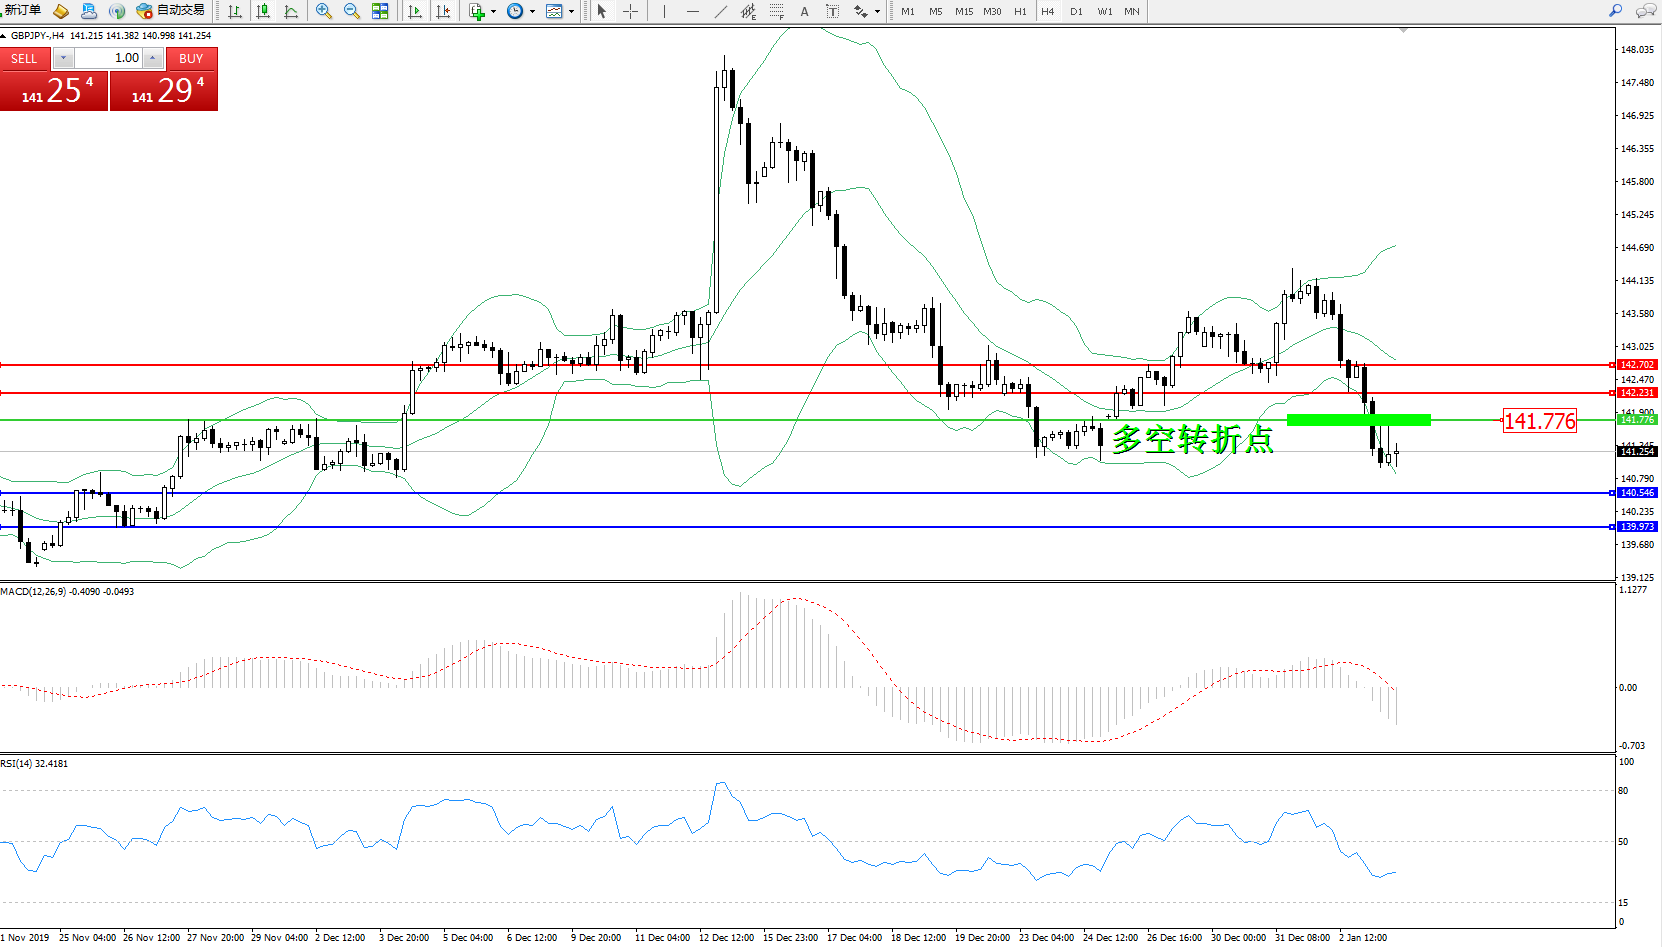Toggle chart shift button
The image size is (1662, 947).
443,11
